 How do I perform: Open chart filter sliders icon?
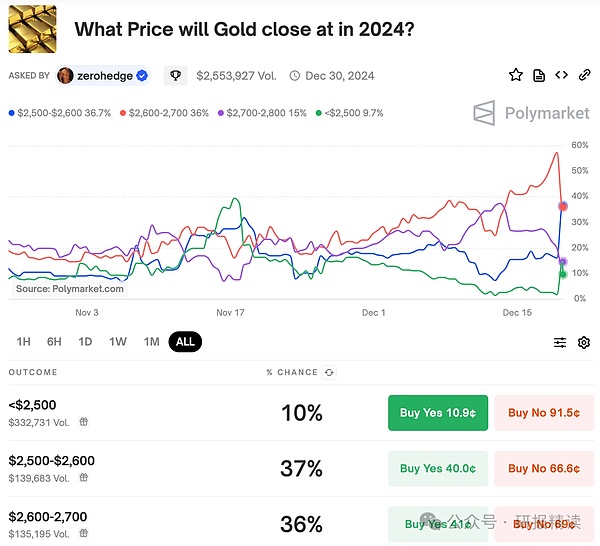tap(560, 342)
